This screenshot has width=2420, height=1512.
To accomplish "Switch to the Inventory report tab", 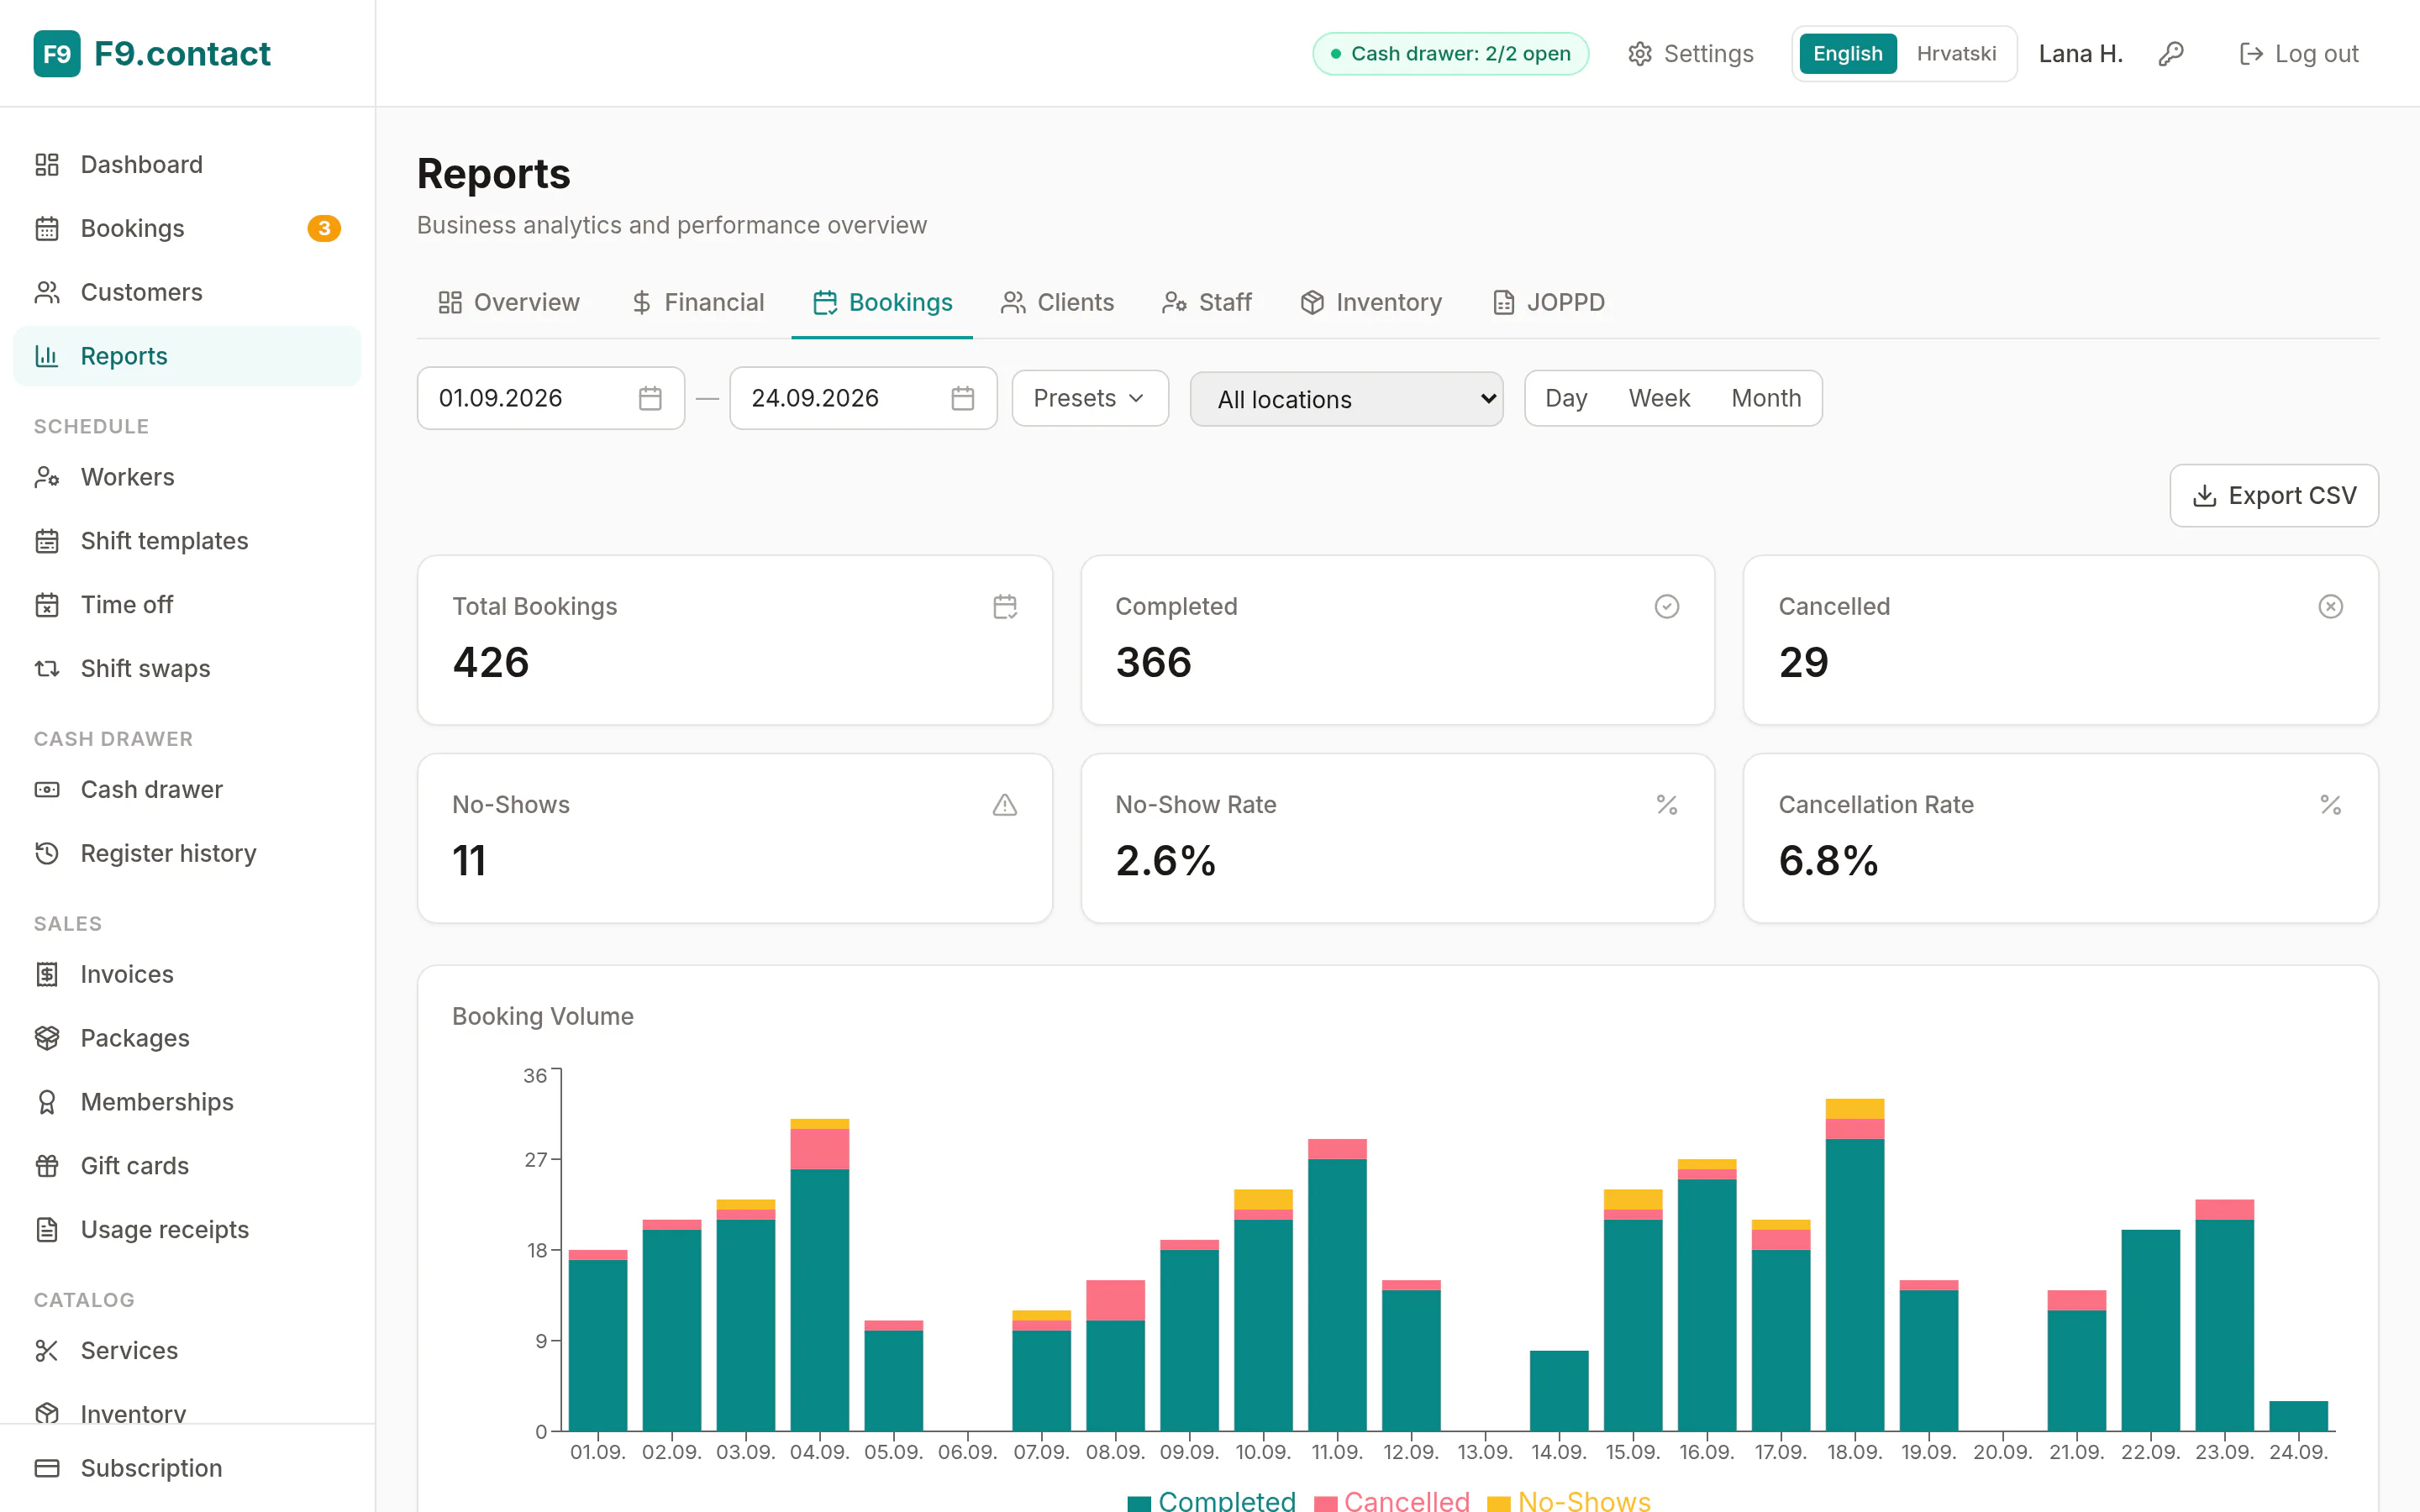I will [1371, 303].
